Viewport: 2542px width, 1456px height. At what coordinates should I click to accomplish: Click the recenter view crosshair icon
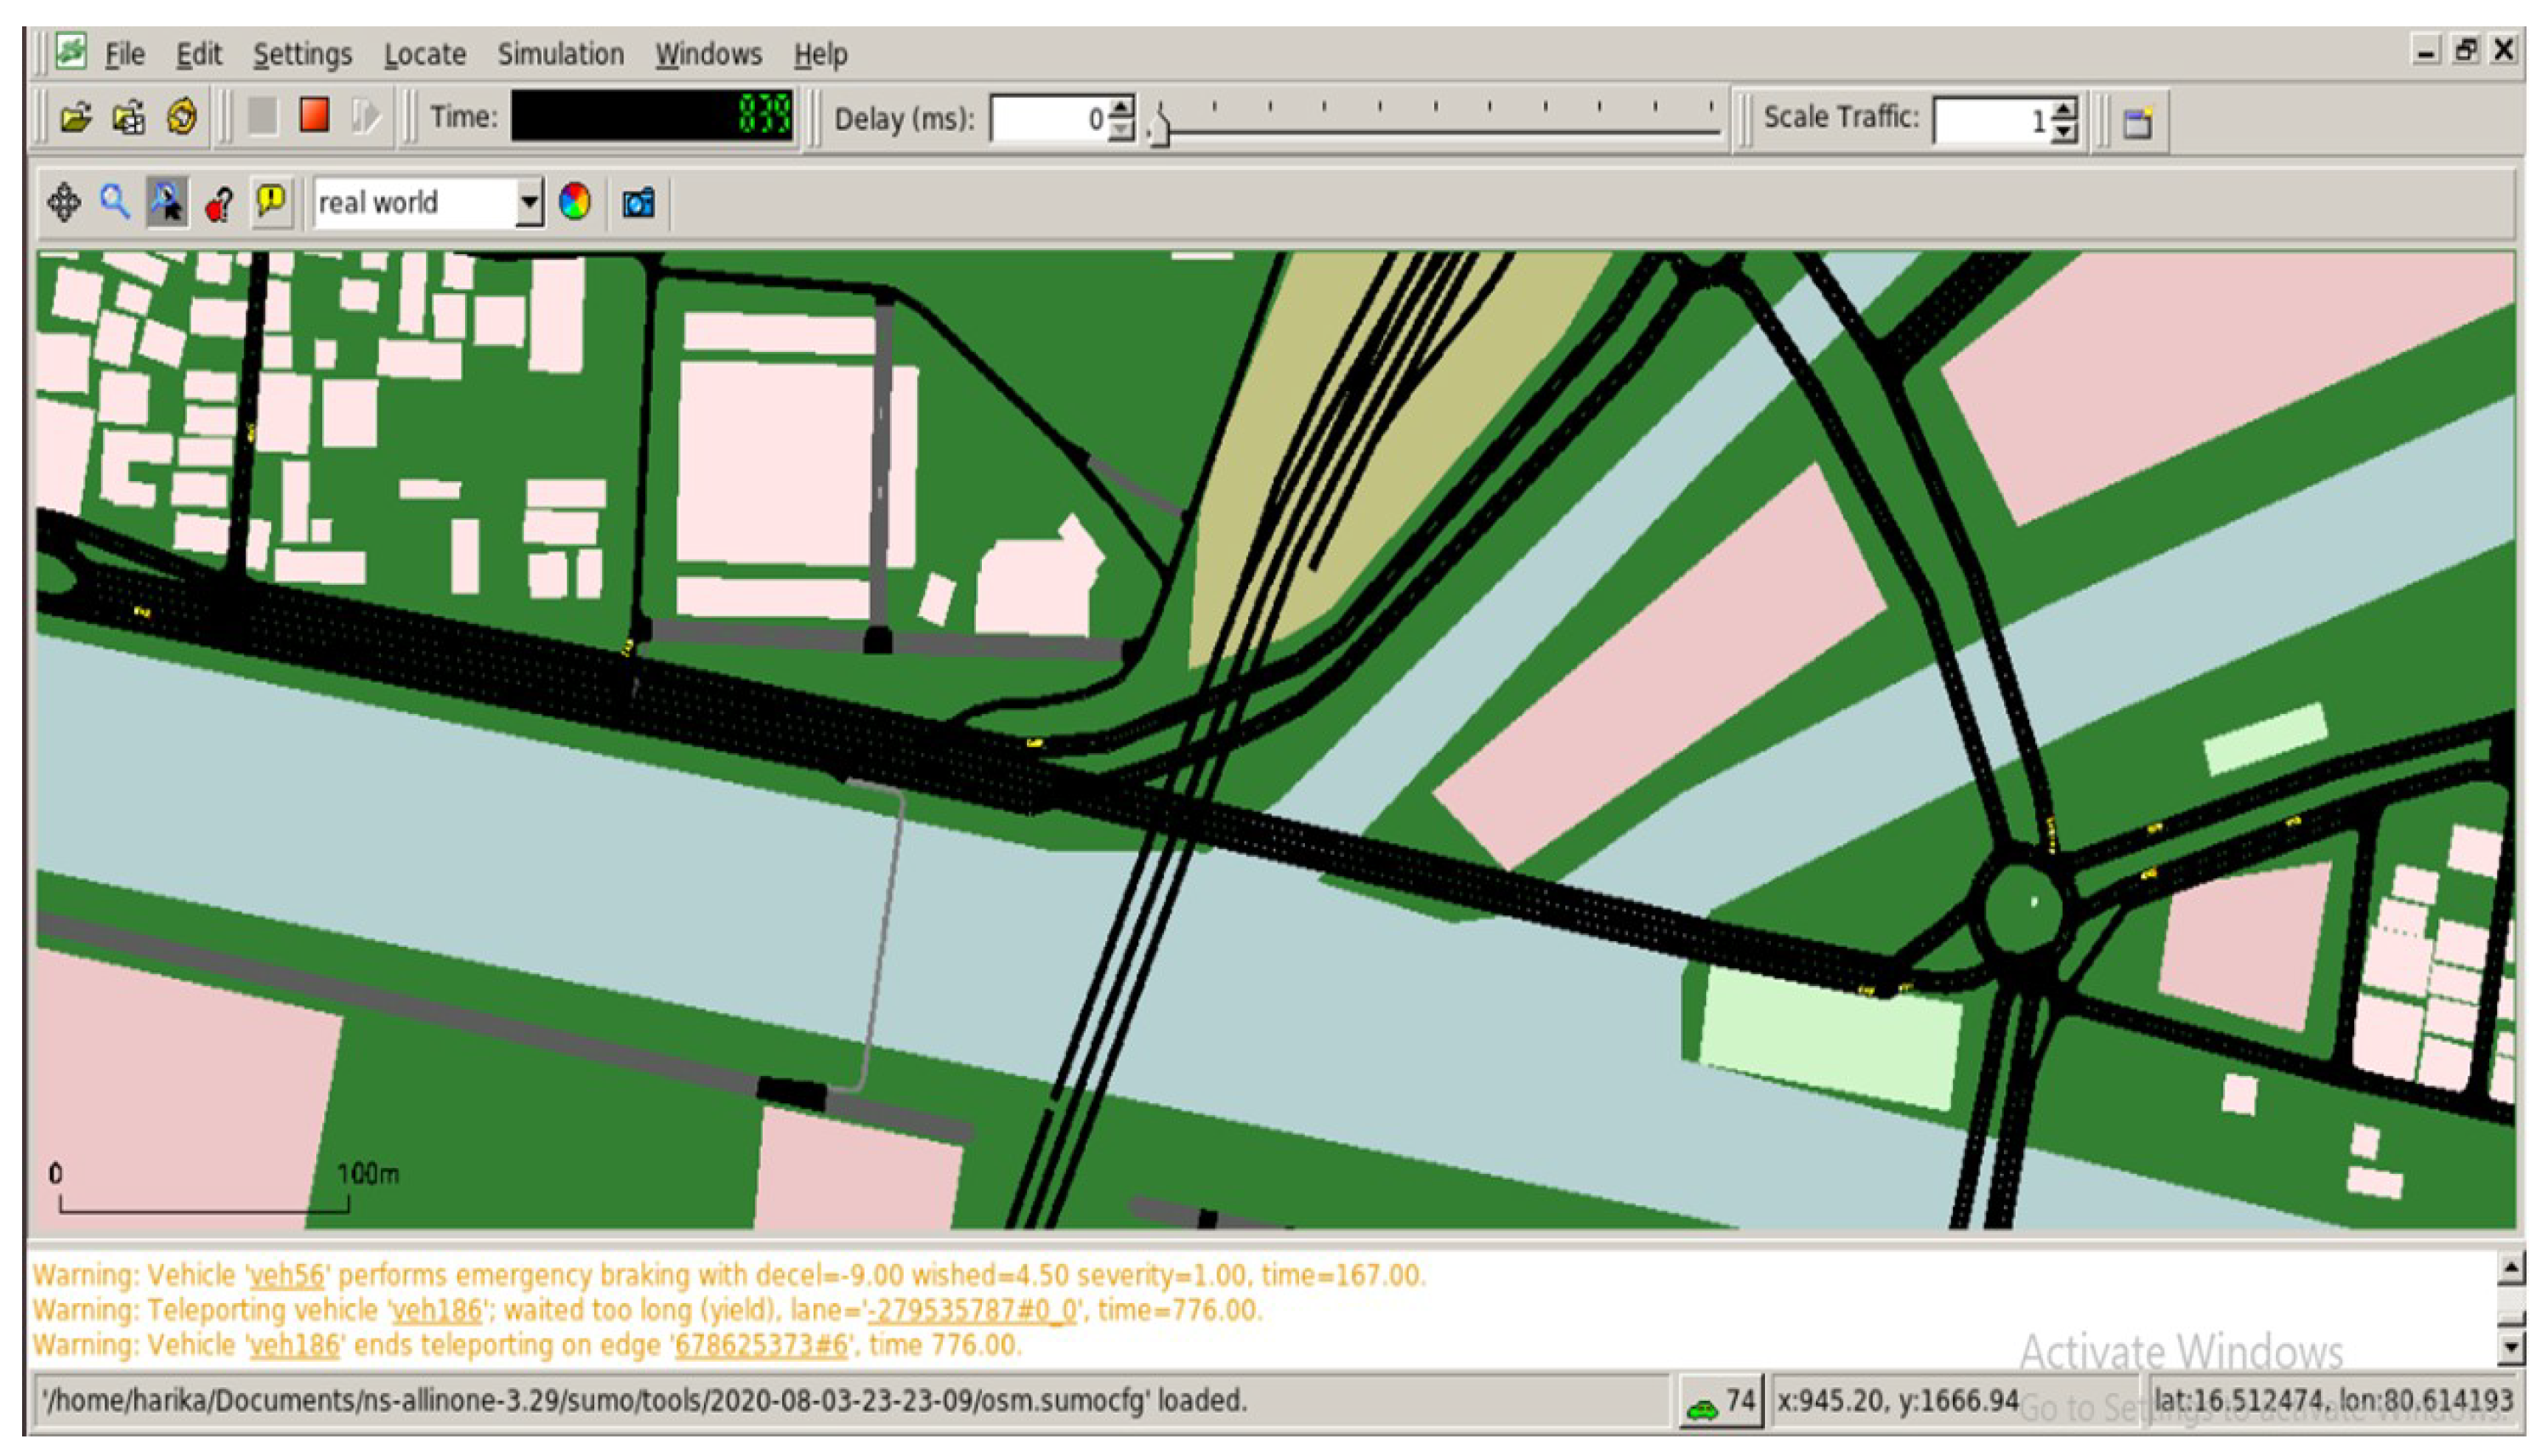pos(64,203)
